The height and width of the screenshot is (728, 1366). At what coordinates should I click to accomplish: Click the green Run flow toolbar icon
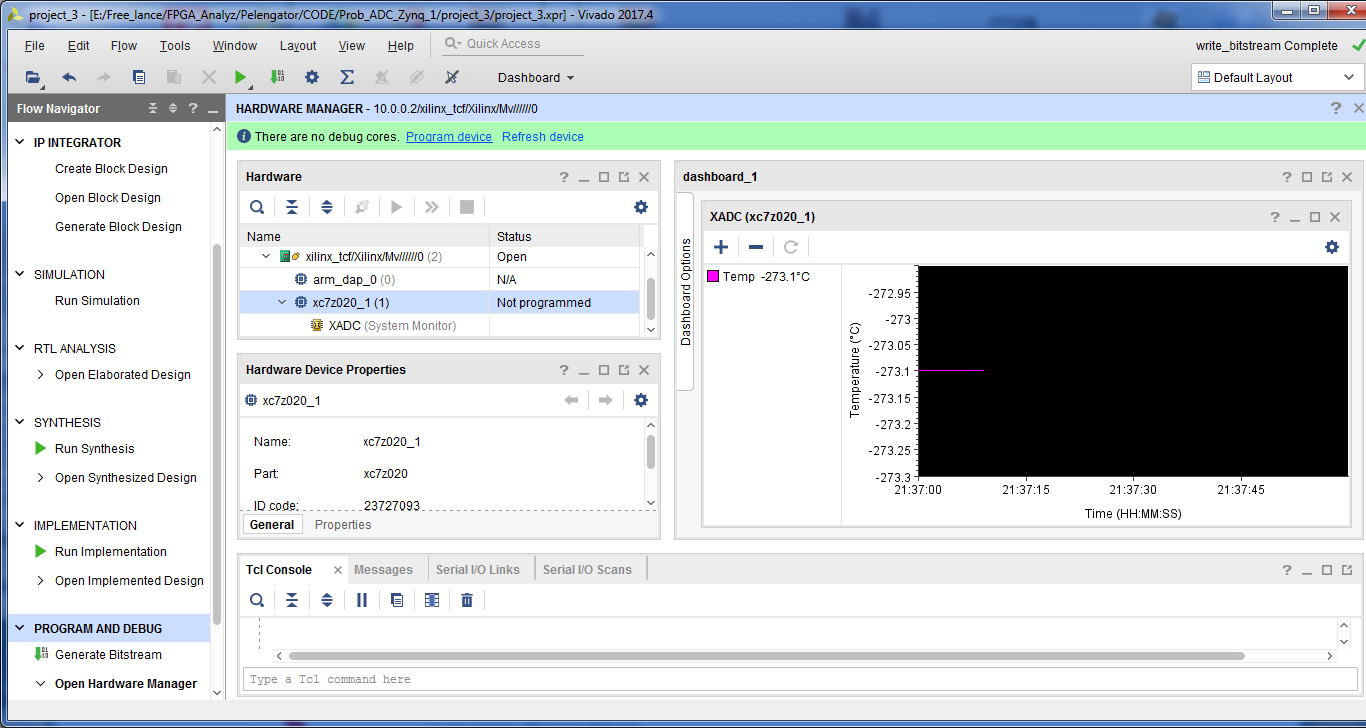[x=240, y=77]
